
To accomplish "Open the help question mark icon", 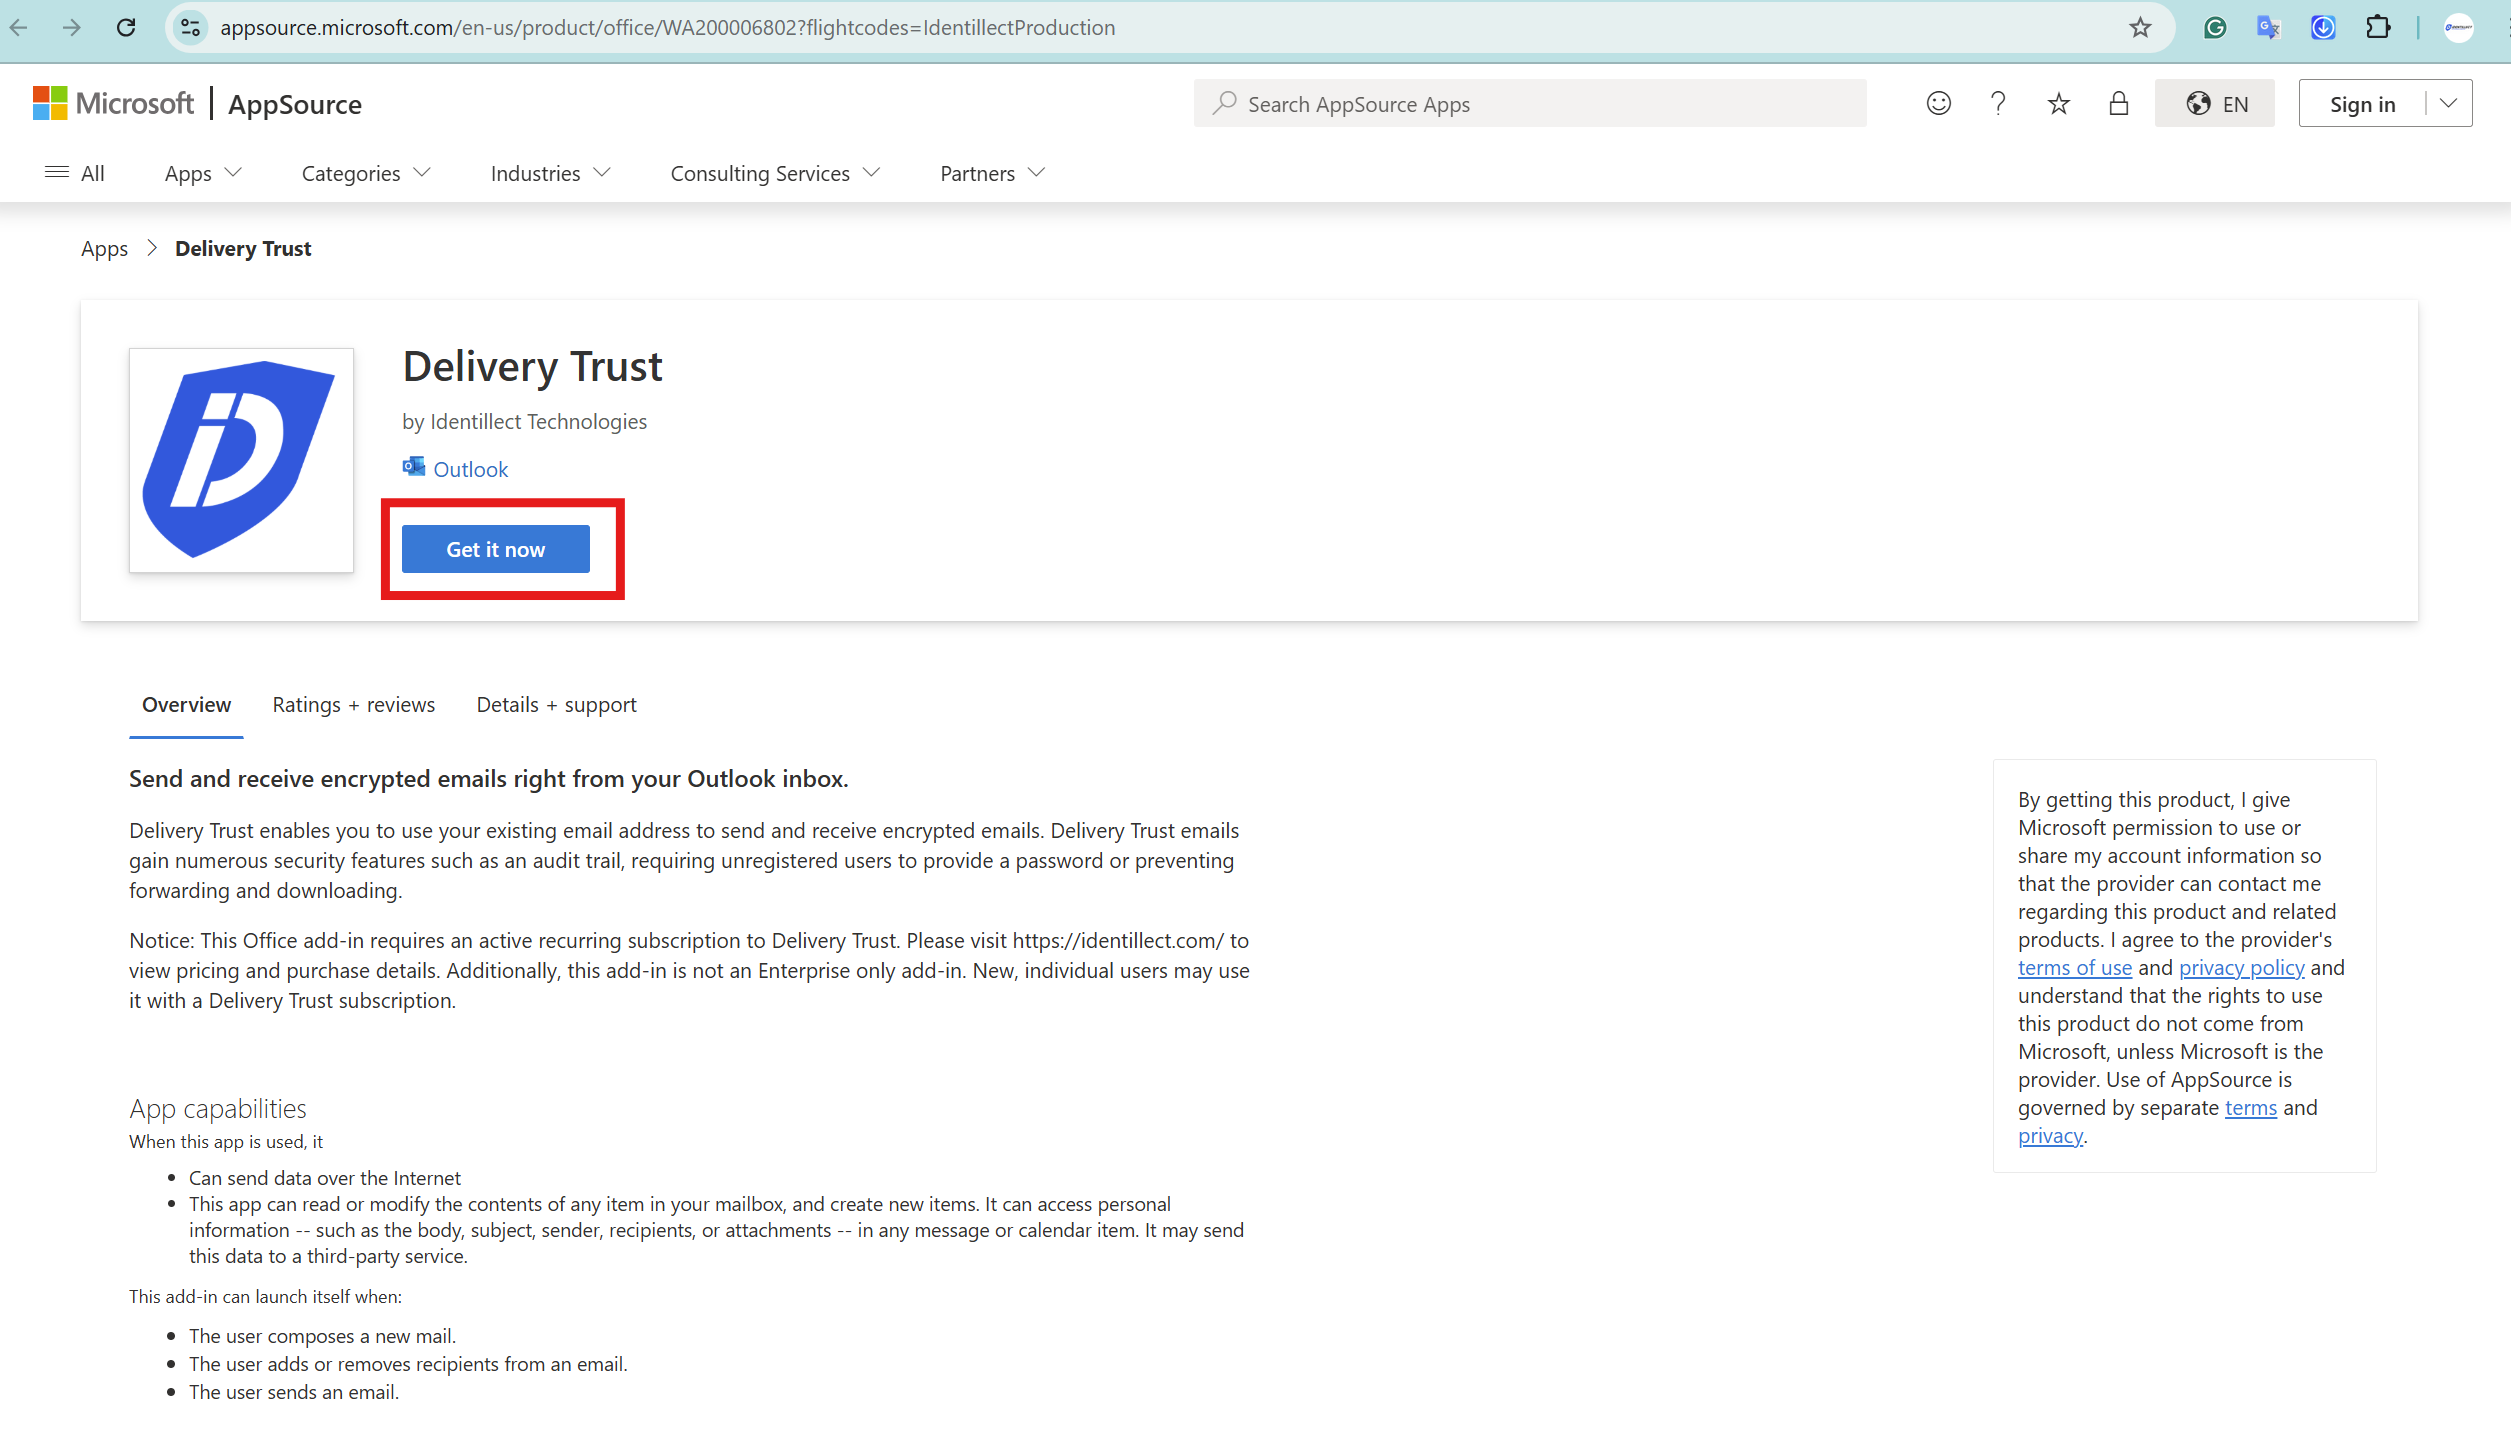I will tap(1998, 103).
